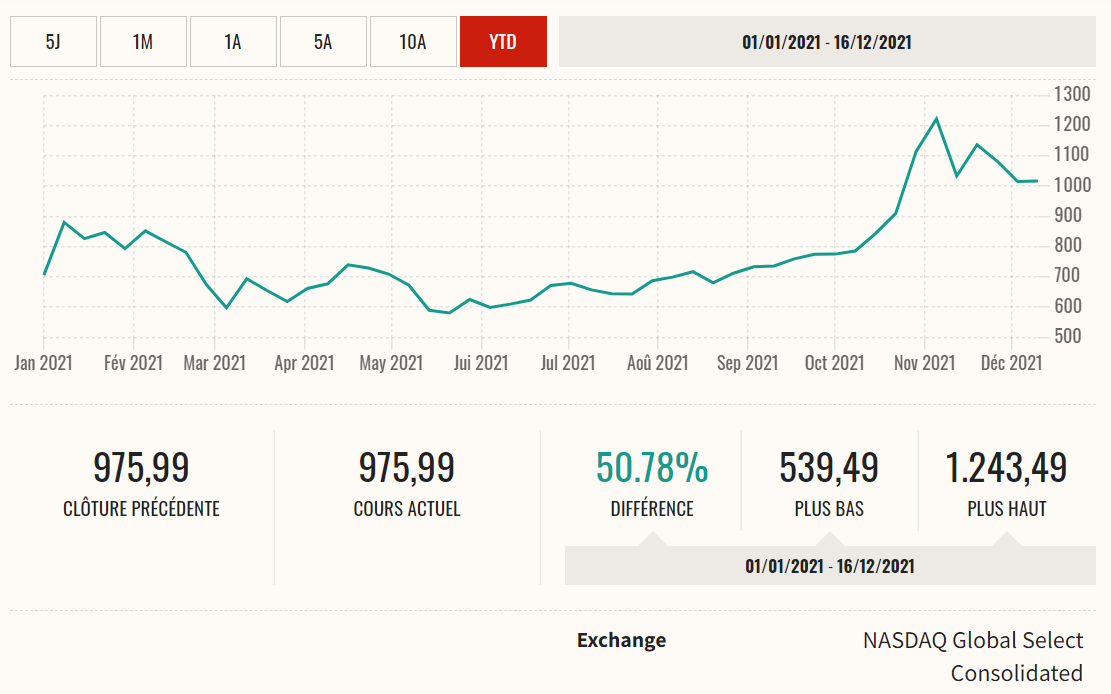
Task: Click the 1300 y-axis label
Action: pos(1072,94)
